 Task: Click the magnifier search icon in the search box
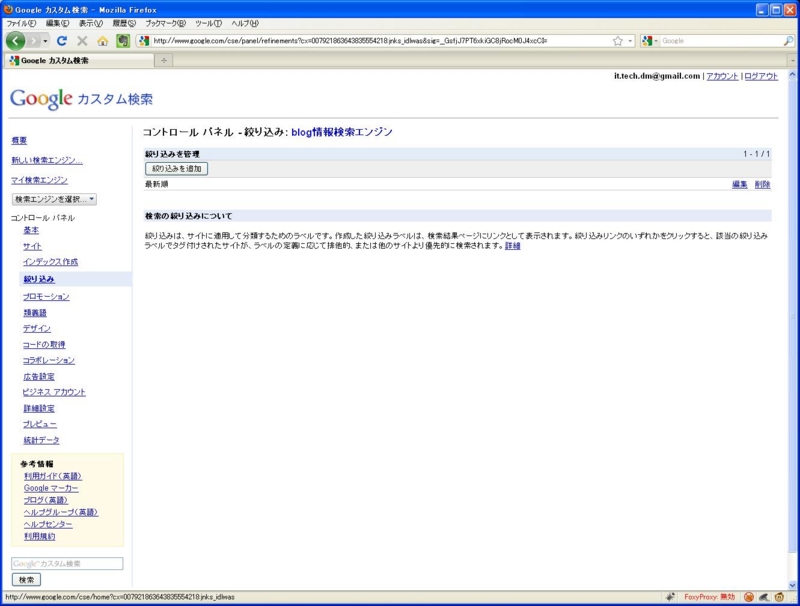(788, 41)
